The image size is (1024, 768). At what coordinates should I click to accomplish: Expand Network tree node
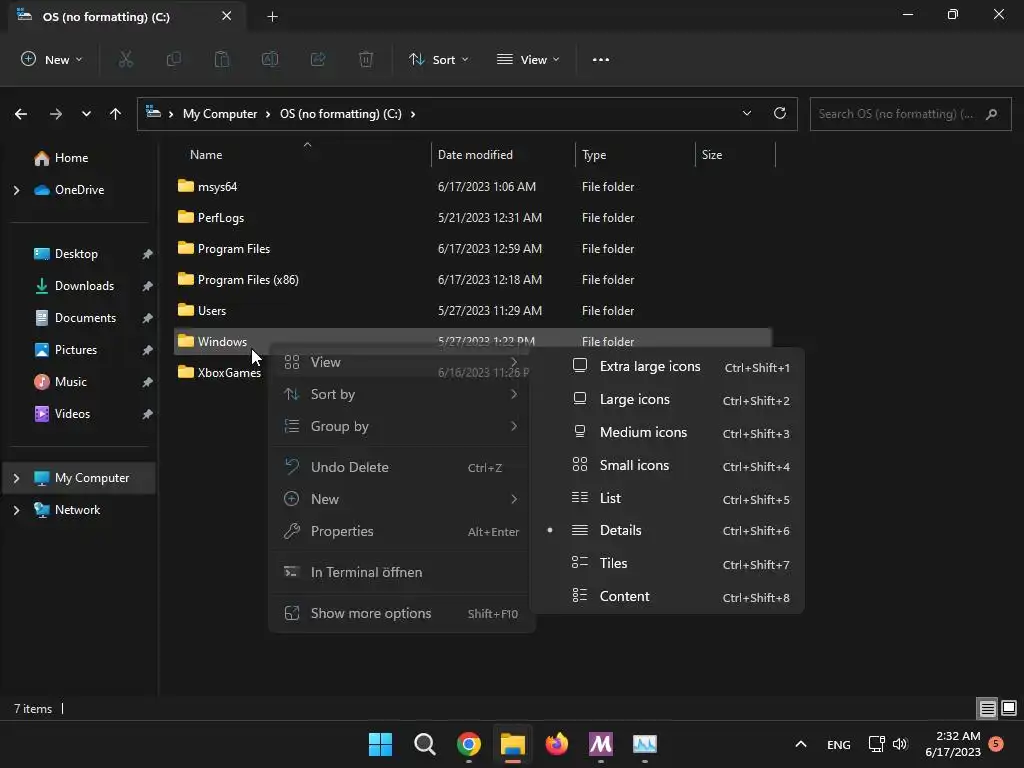(16, 510)
